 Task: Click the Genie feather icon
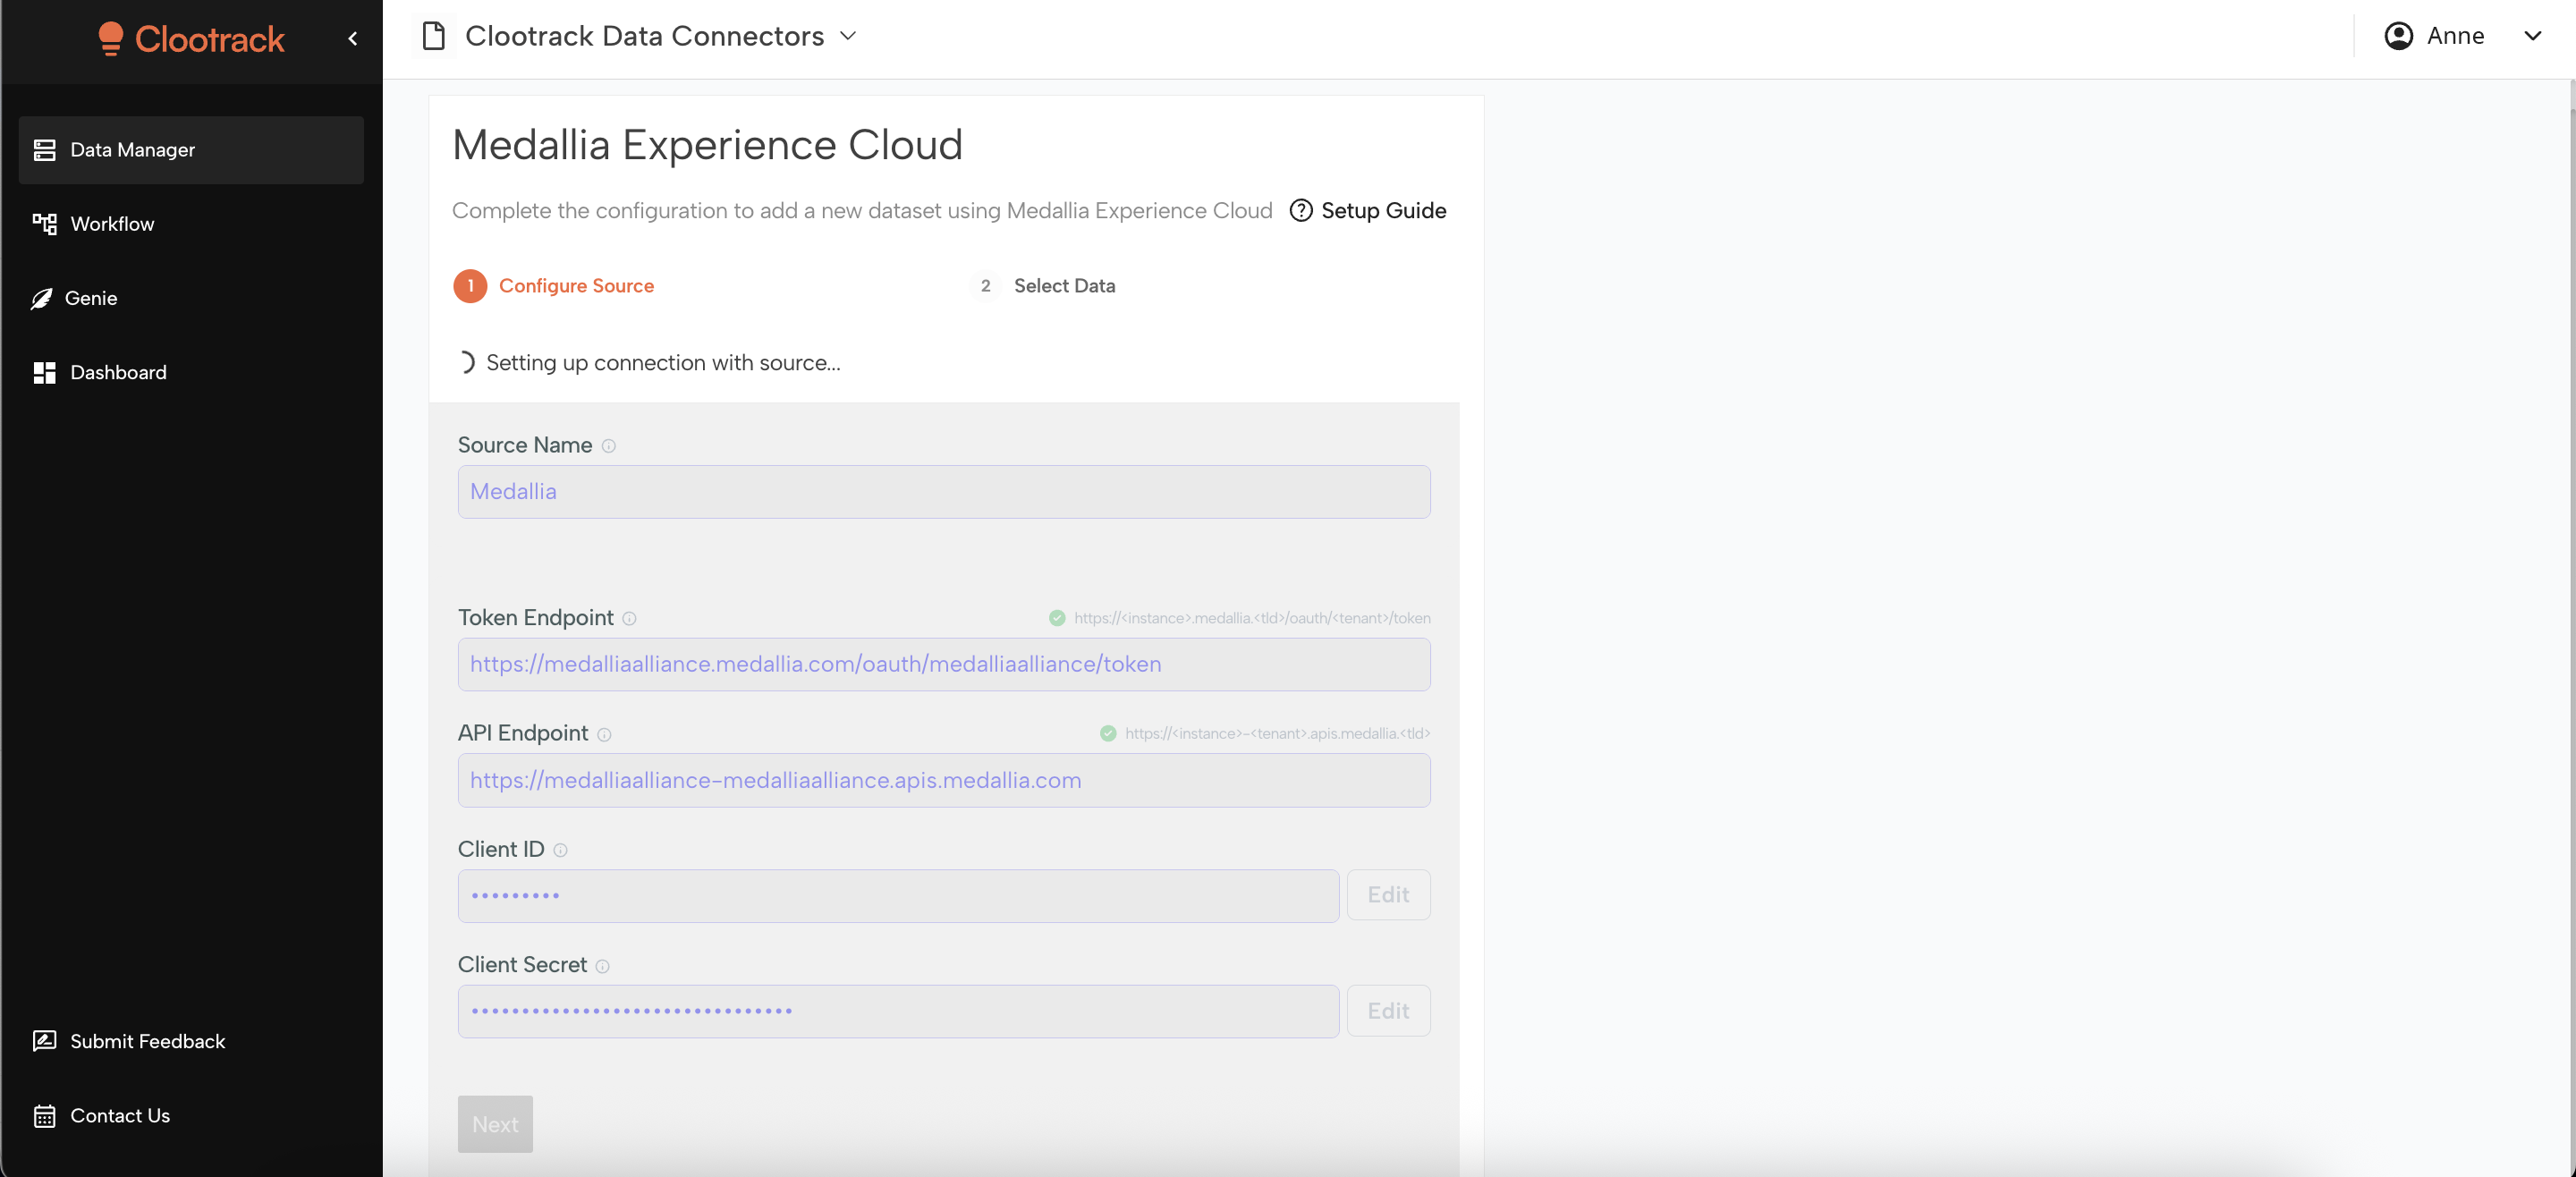(41, 298)
